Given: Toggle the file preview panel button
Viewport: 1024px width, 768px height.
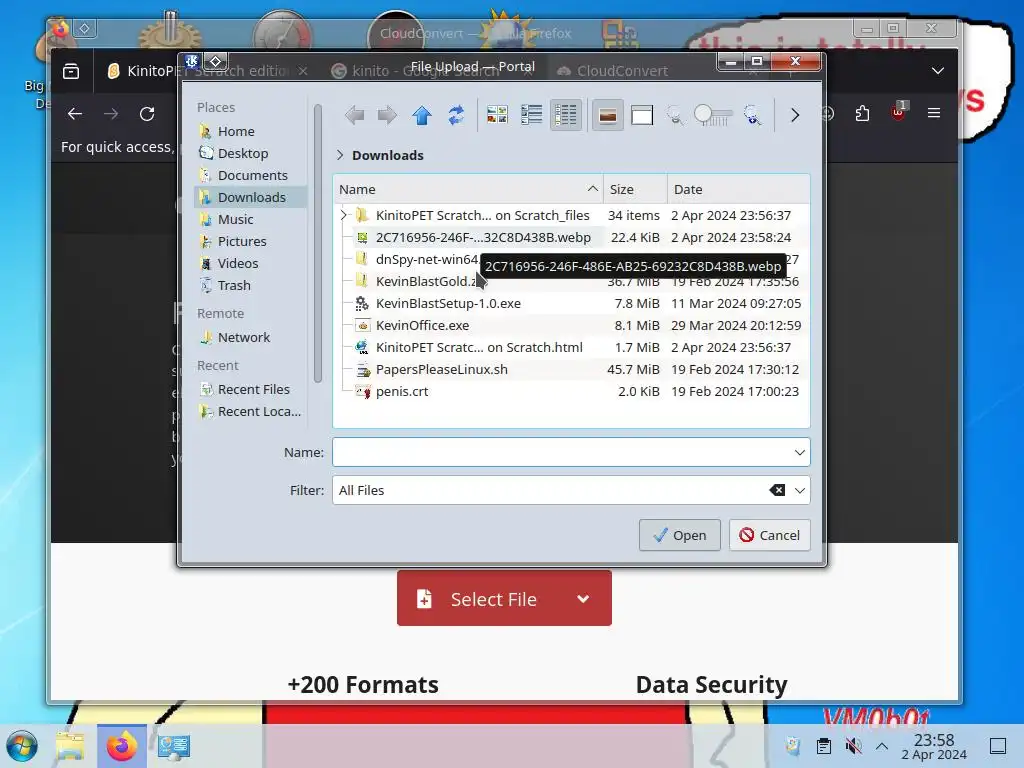Looking at the screenshot, I should tap(607, 116).
